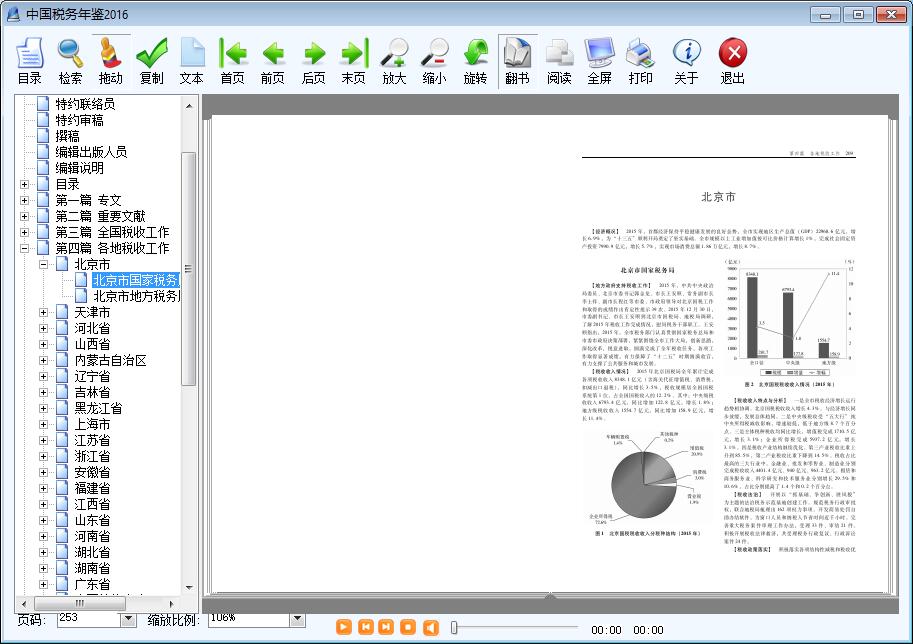The height and width of the screenshot is (644, 913).
Task: Click the orange stop playback button
Action: click(x=408, y=627)
